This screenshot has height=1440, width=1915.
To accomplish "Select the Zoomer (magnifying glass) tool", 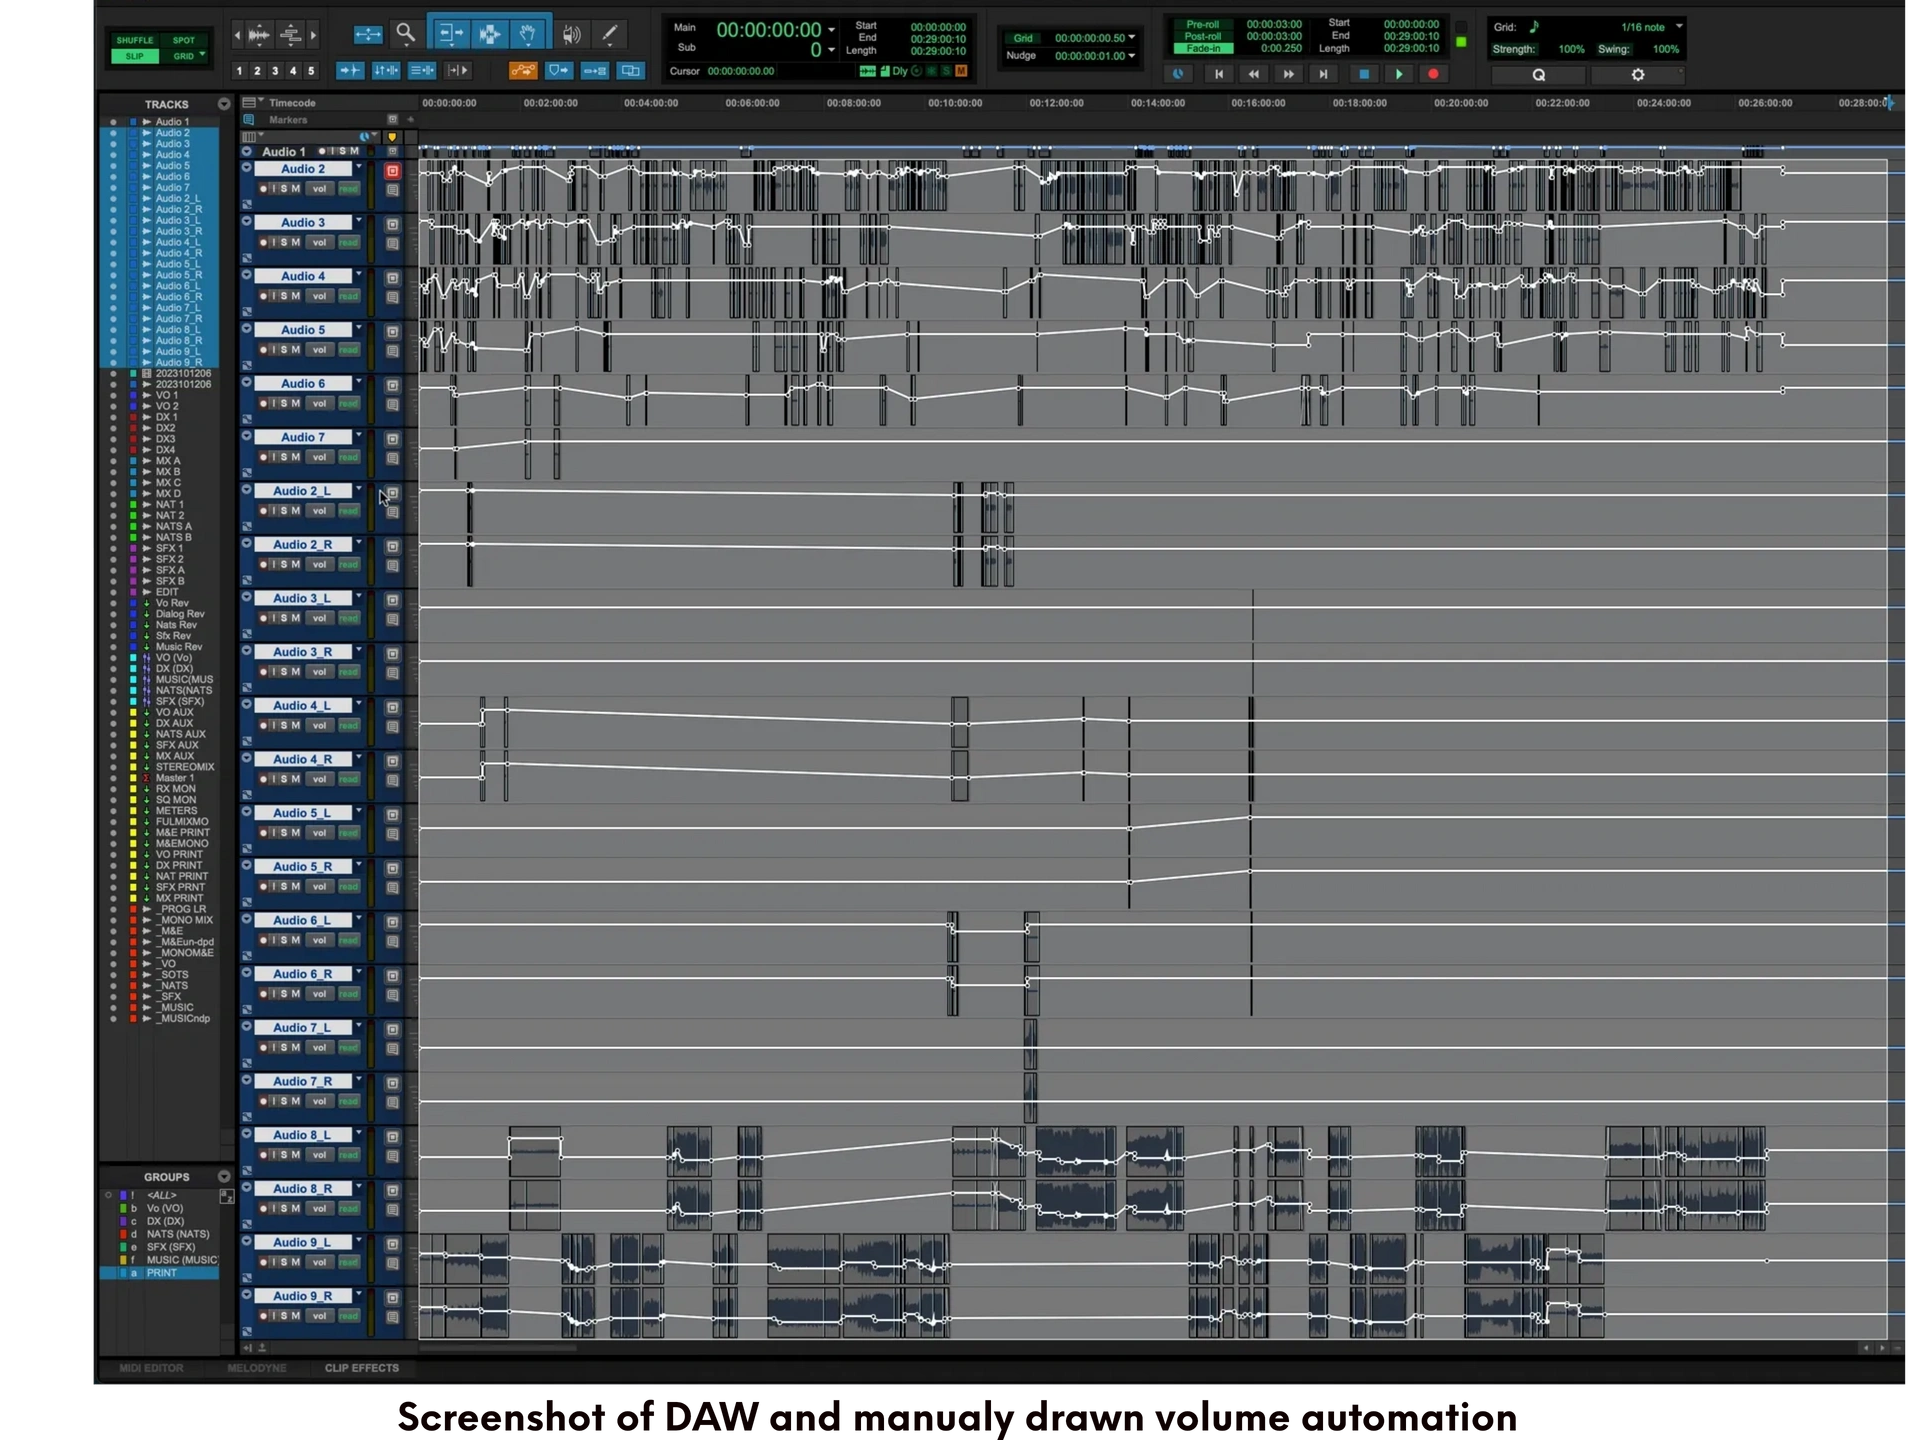I will click(x=405, y=34).
